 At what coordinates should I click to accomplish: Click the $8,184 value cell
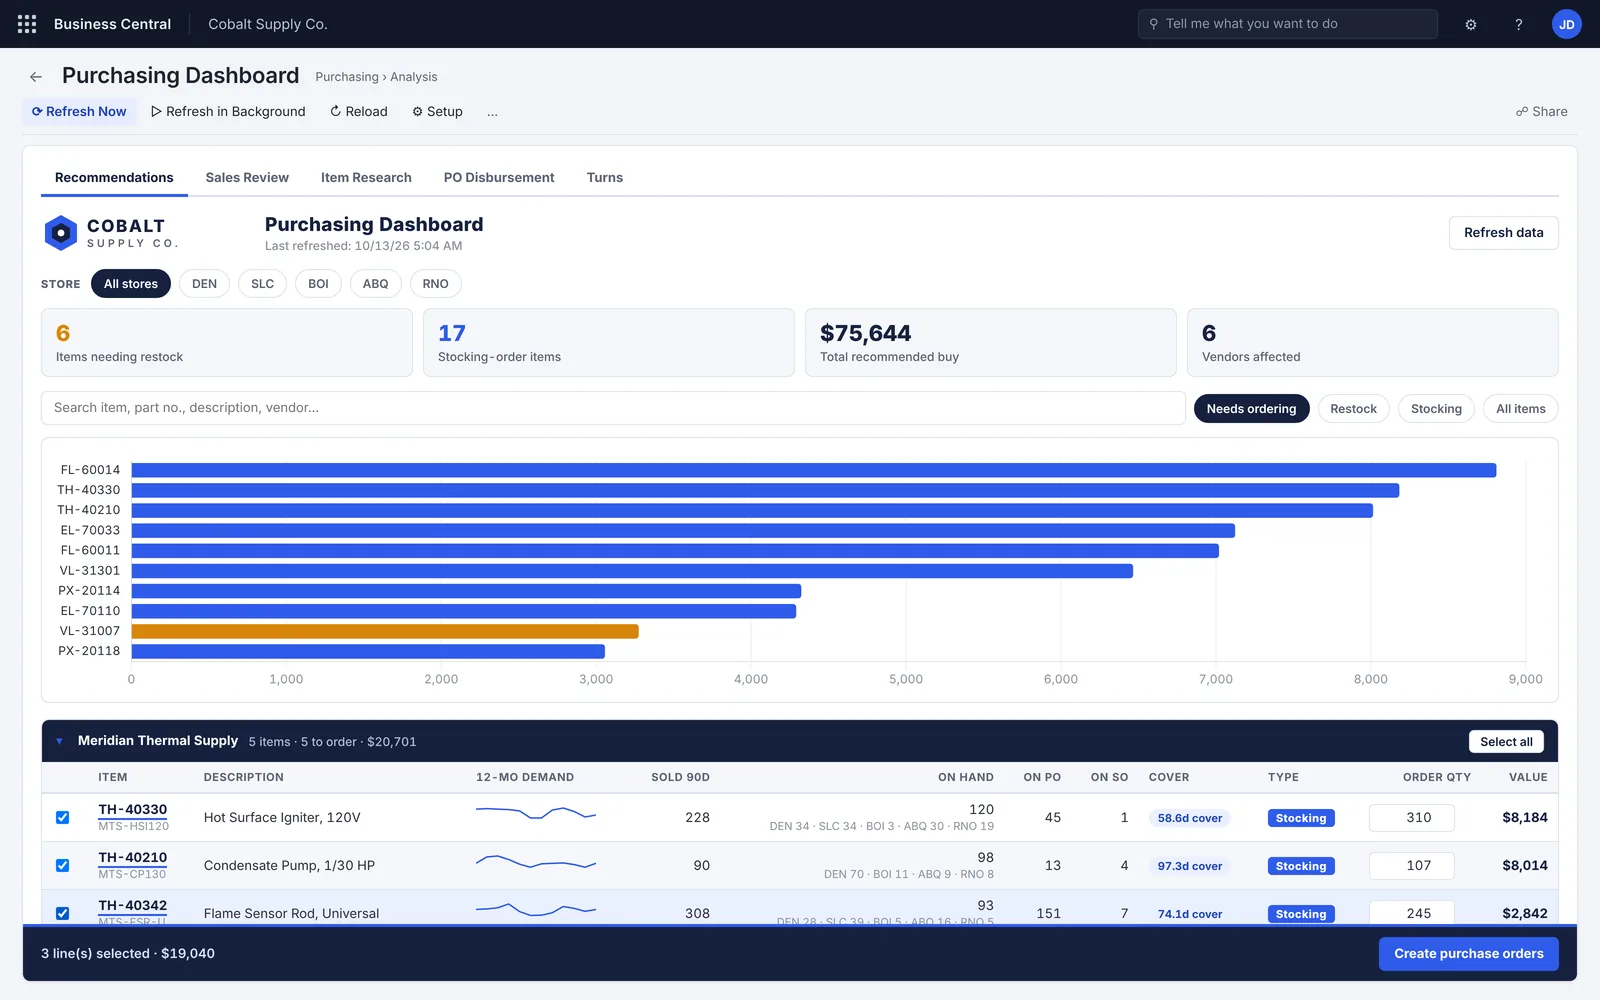(x=1524, y=817)
